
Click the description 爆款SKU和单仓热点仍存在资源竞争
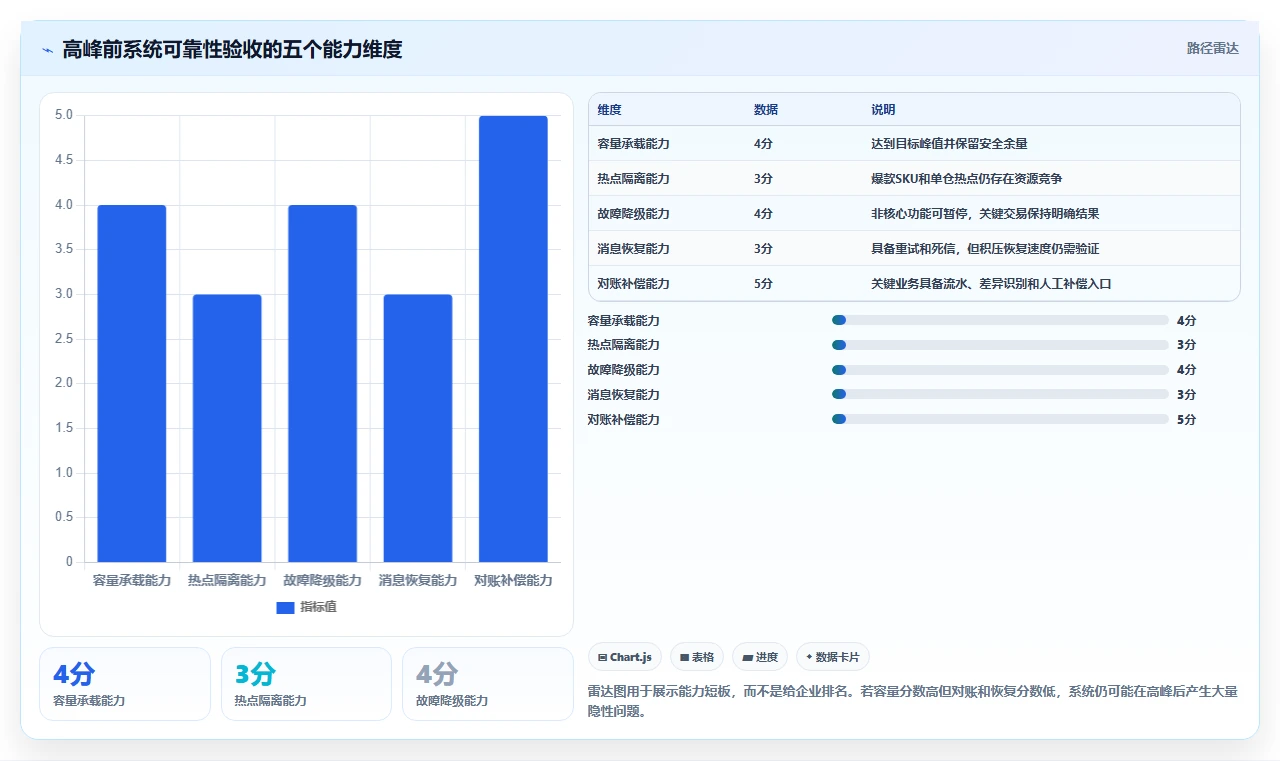click(966, 179)
